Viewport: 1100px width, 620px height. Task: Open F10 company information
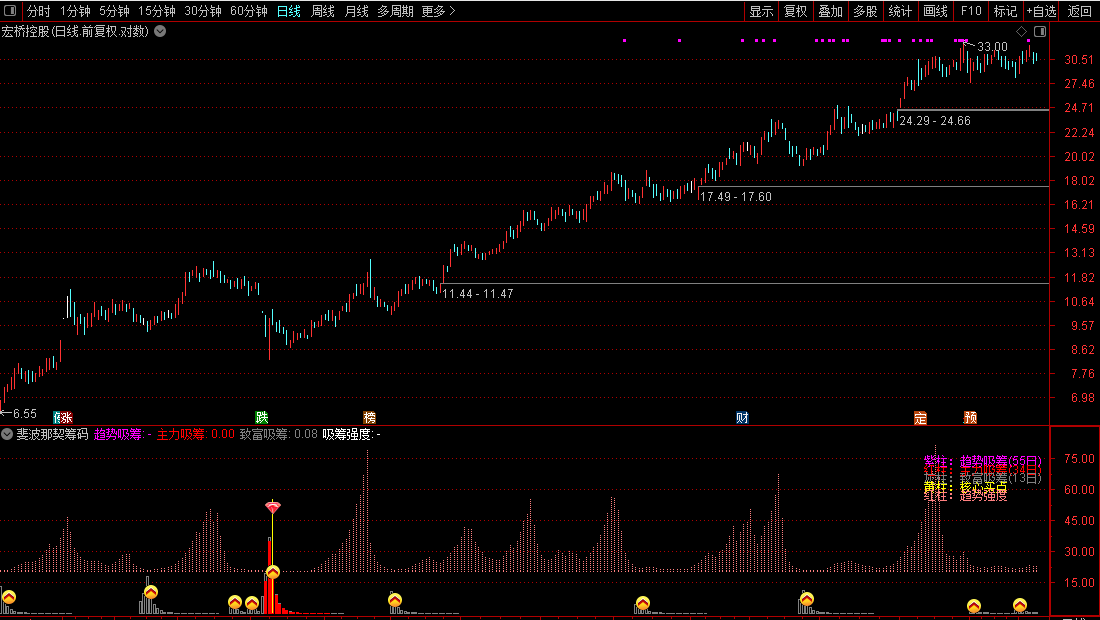coord(971,11)
